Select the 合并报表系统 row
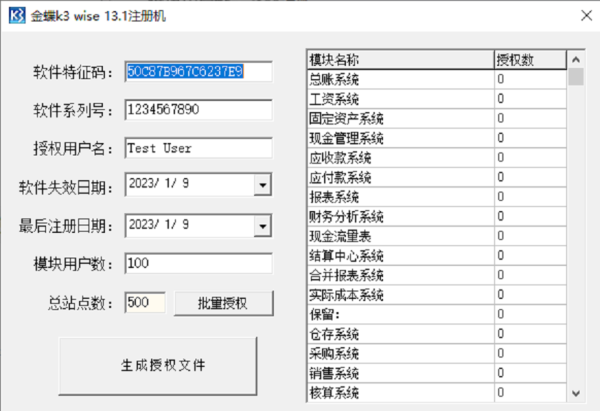This screenshot has width=600, height=411. pyautogui.click(x=437, y=275)
